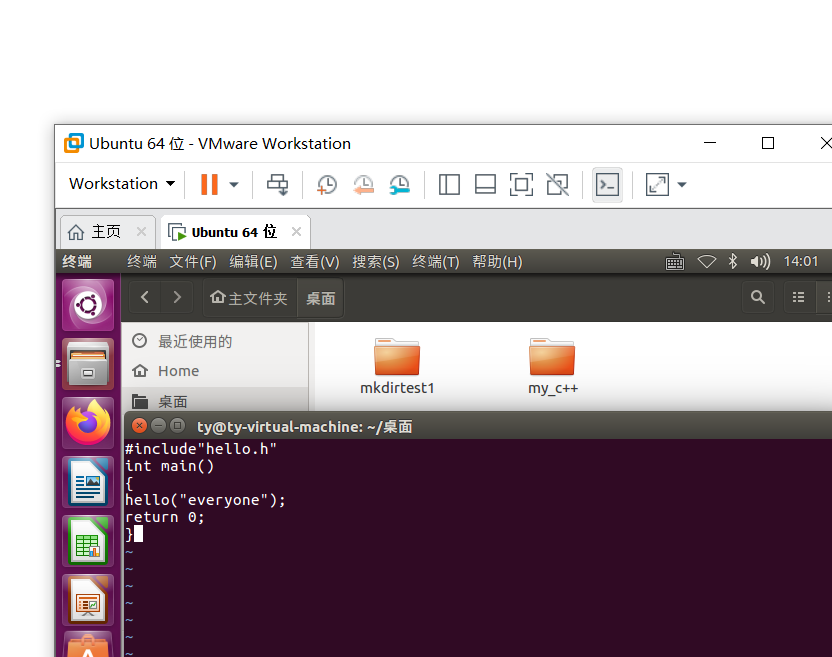Image resolution: width=832 pixels, height=657 pixels.
Task: Close the terminal window
Action: pos(139,426)
